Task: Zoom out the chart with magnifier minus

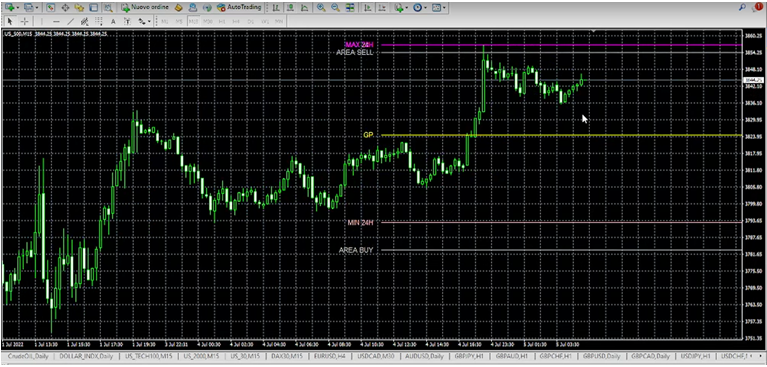Action: click(336, 8)
